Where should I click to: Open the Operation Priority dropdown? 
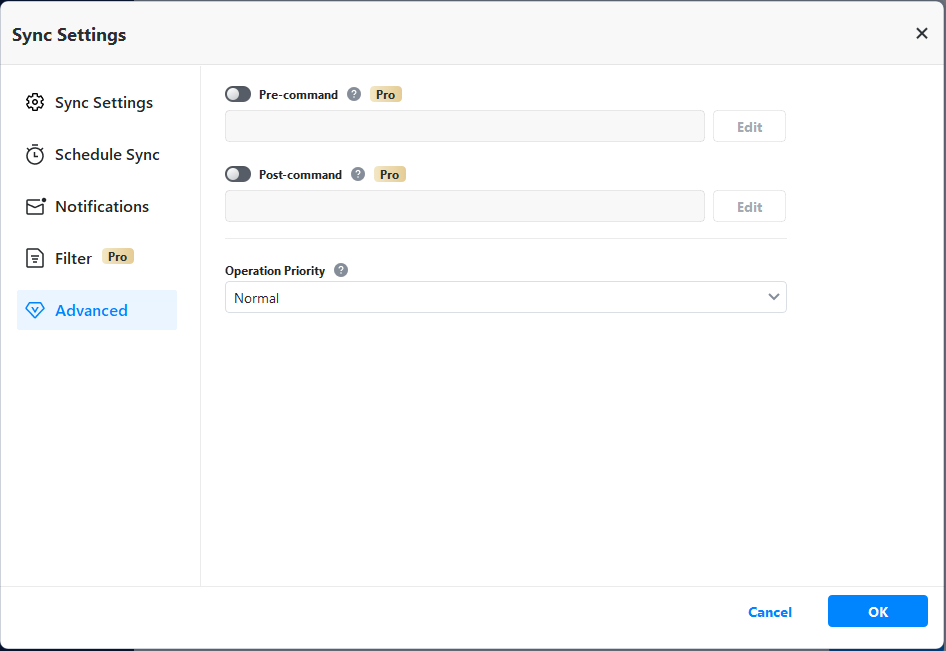pyautogui.click(x=505, y=298)
